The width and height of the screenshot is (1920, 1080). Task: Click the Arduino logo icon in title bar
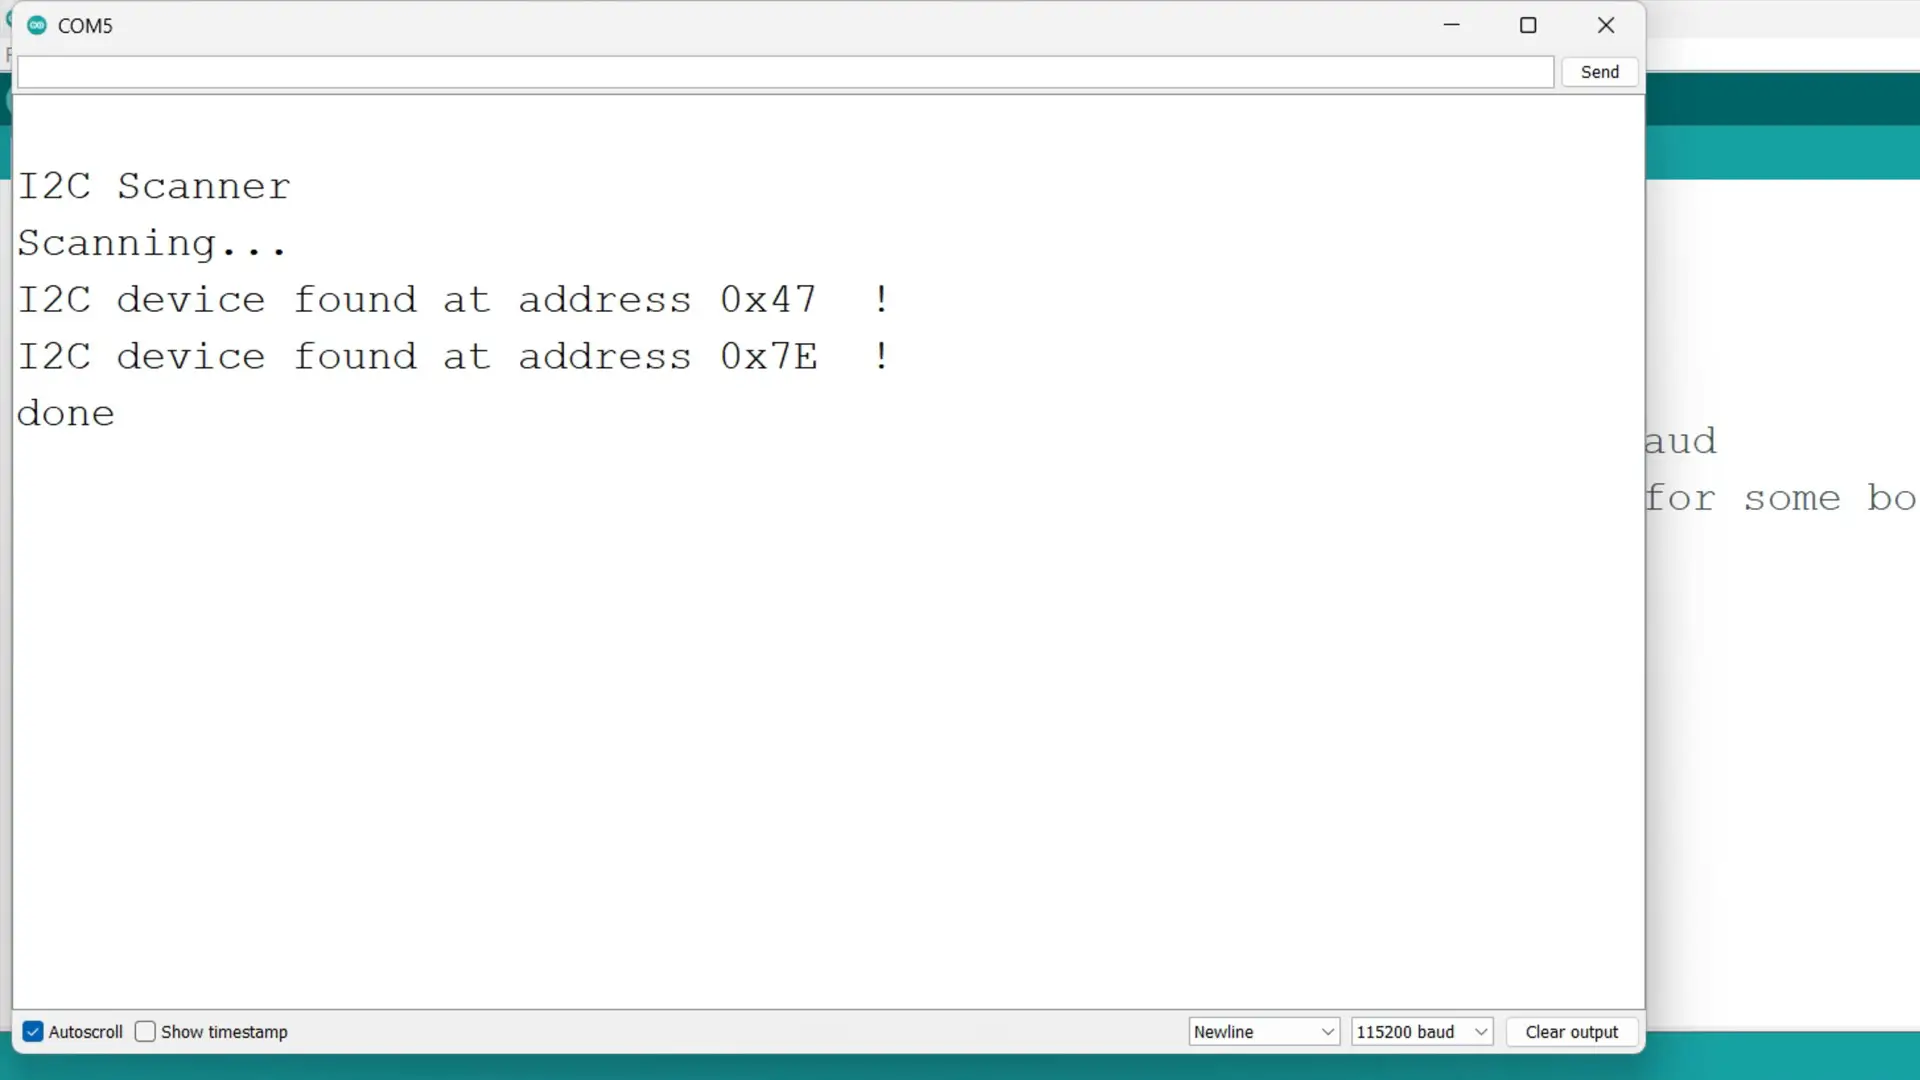pos(37,26)
